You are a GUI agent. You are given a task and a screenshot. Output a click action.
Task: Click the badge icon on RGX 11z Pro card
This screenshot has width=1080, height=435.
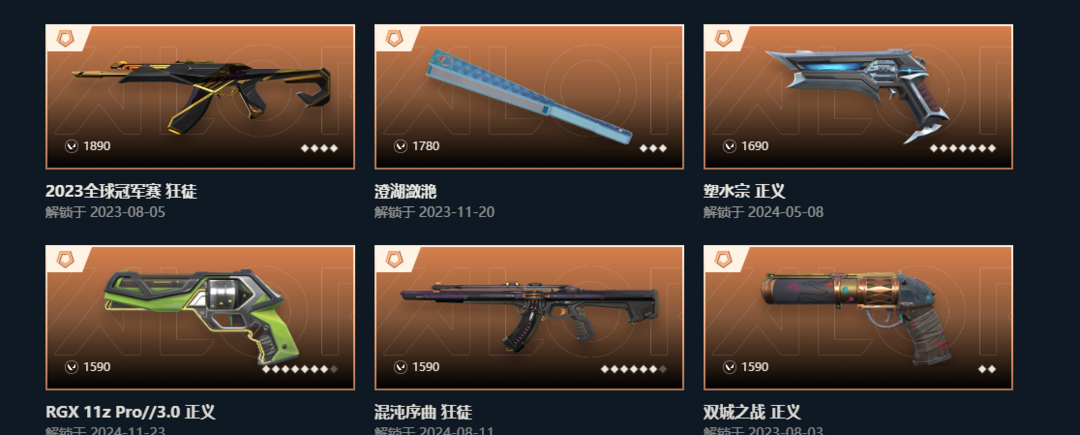[65, 259]
